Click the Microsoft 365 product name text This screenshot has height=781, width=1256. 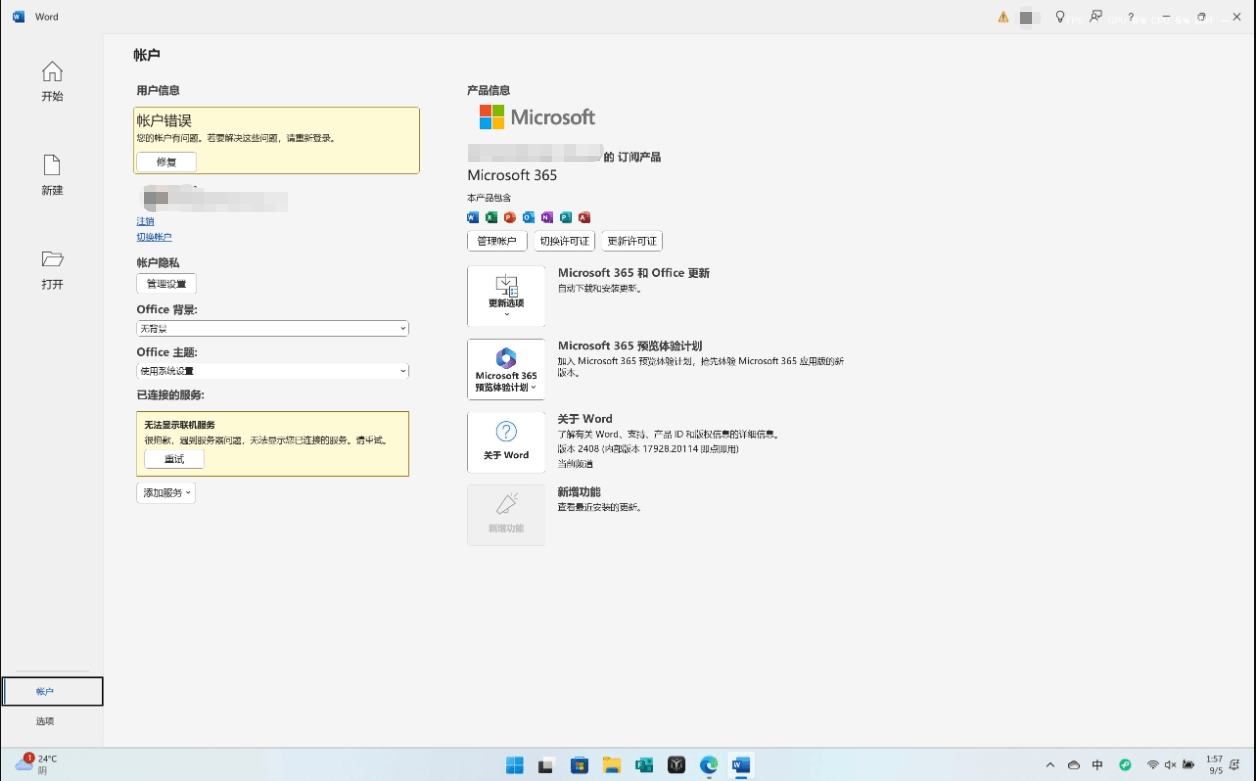pyautogui.click(x=512, y=175)
